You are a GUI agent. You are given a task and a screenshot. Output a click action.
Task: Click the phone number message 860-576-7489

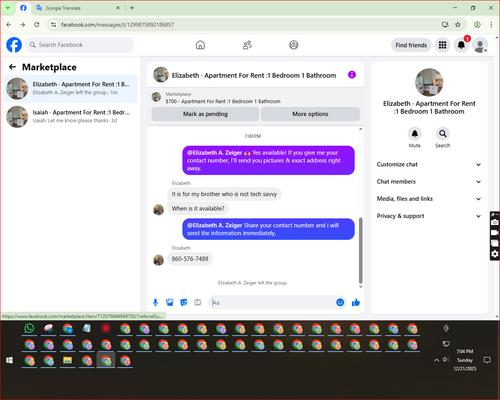point(190,259)
